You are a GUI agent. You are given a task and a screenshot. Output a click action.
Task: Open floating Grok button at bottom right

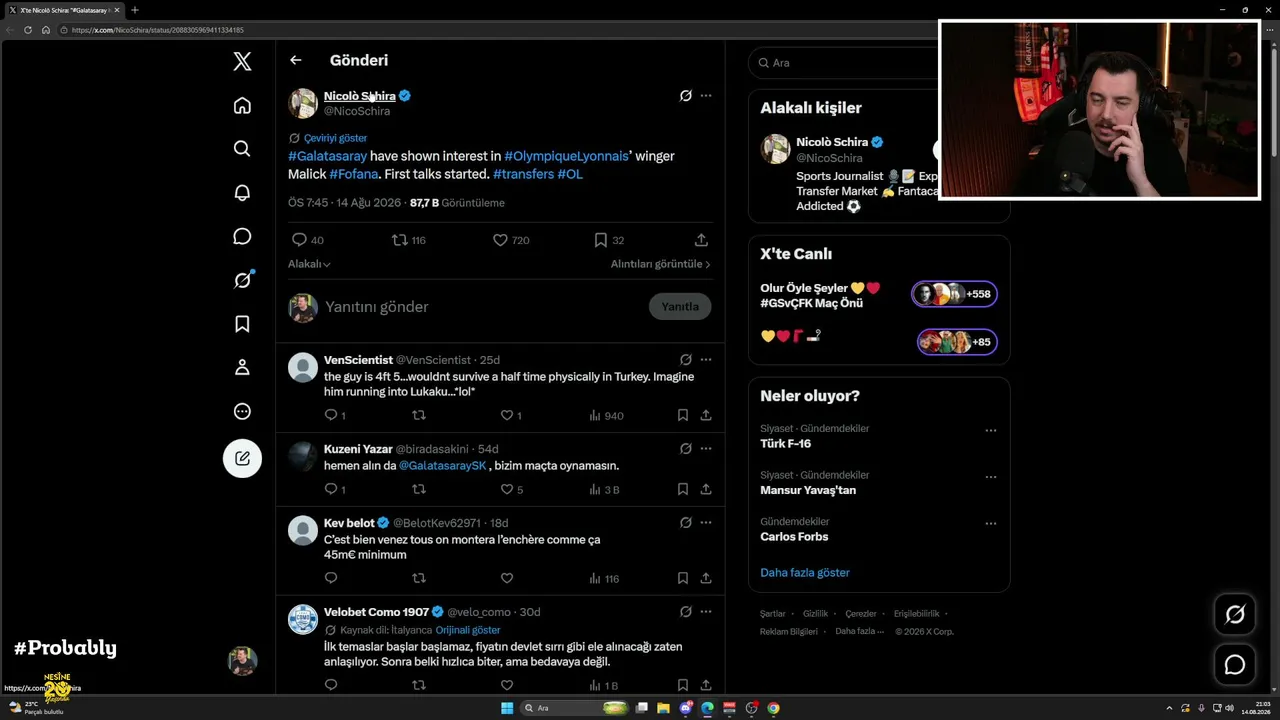click(1235, 615)
